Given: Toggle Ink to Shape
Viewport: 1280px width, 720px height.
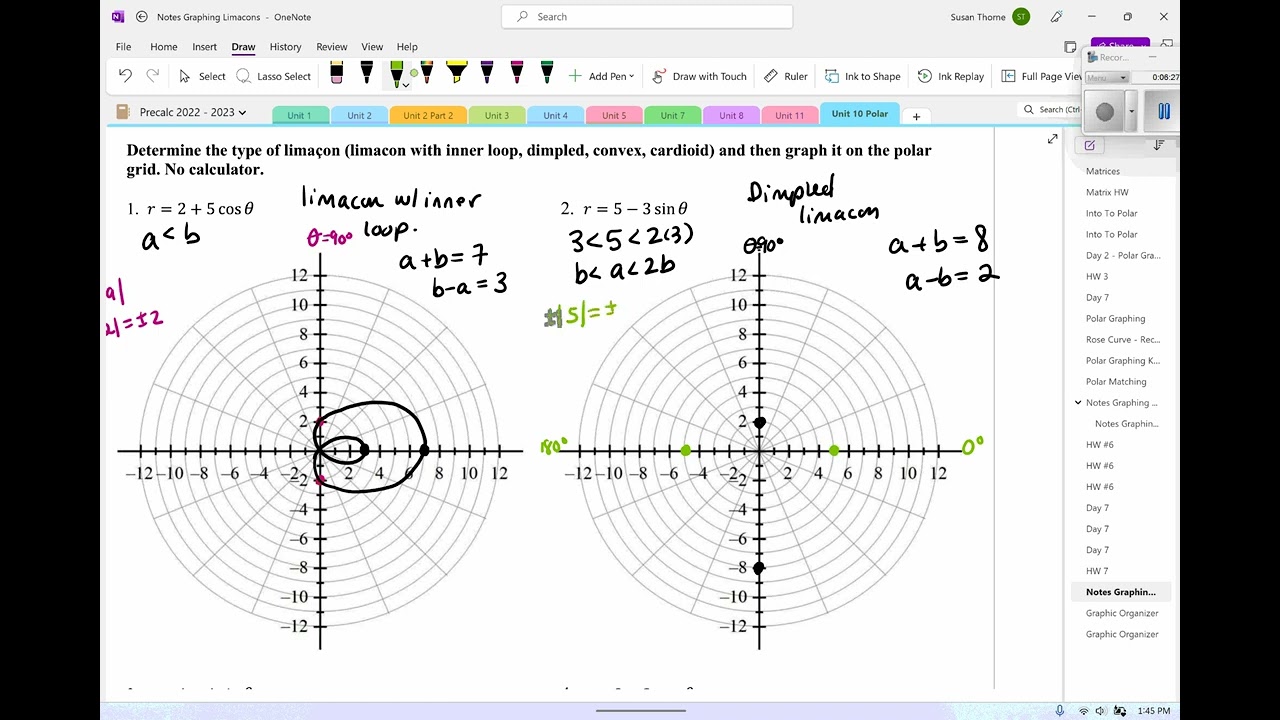Looking at the screenshot, I should [x=862, y=76].
